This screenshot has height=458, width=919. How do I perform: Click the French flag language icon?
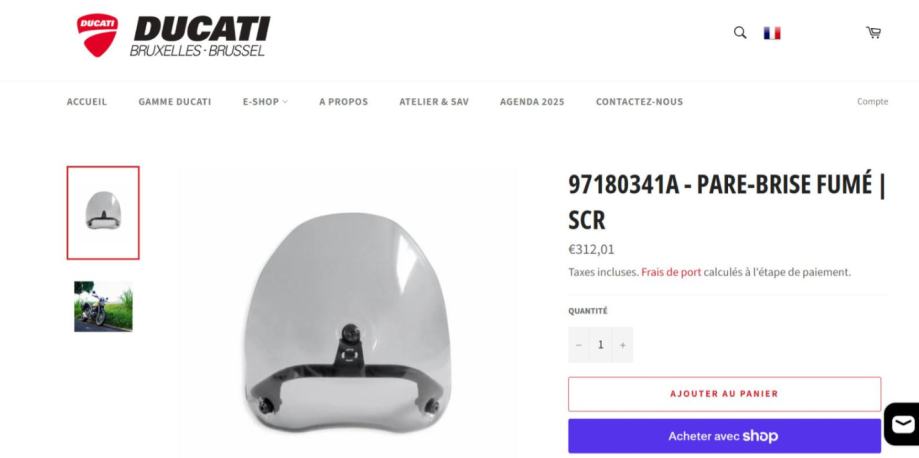point(772,33)
